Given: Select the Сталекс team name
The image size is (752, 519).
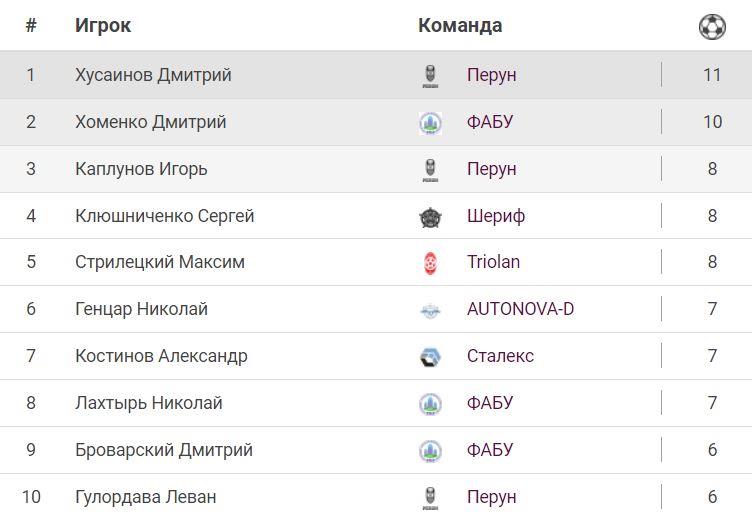Looking at the screenshot, I should coord(500,356).
